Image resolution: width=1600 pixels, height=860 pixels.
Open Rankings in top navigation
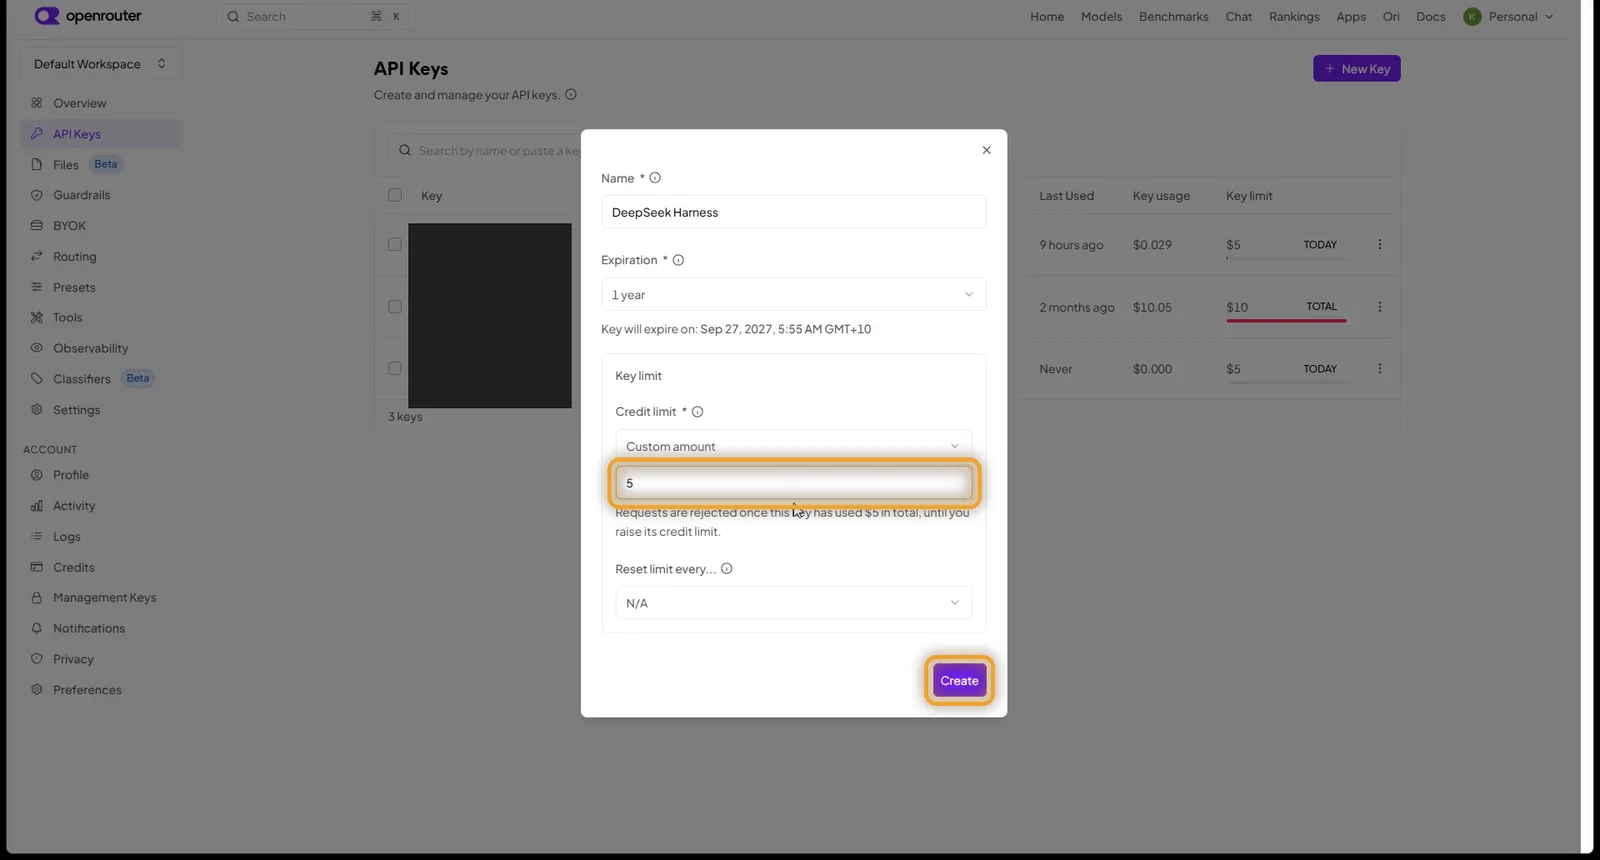tap(1294, 17)
